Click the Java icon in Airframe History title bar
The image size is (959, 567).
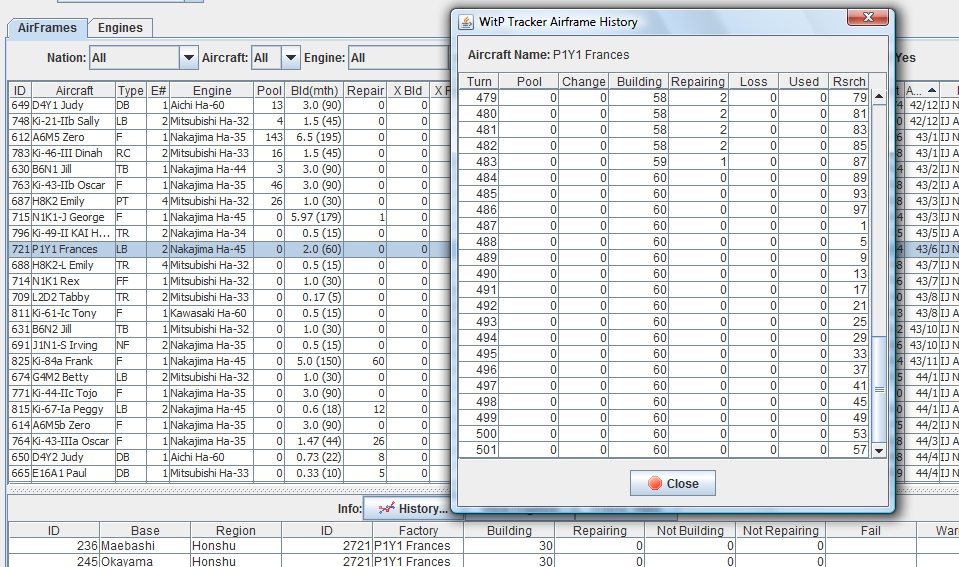point(466,22)
